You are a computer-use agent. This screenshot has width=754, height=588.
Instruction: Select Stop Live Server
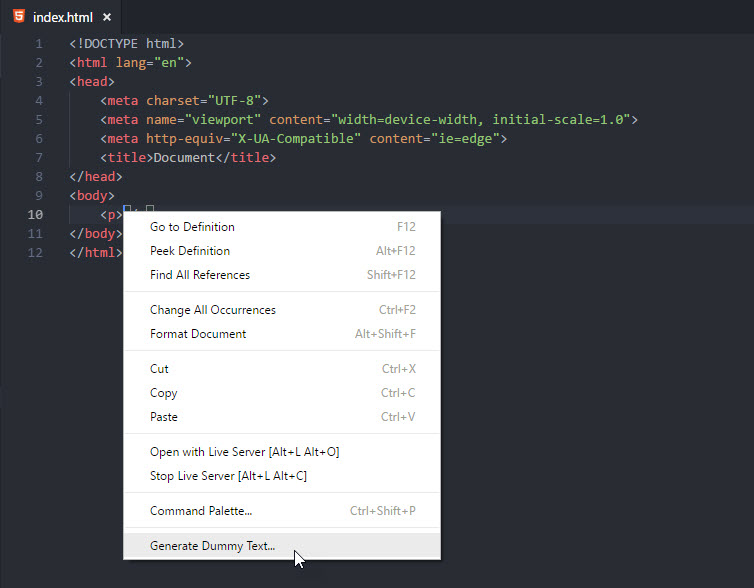click(282, 476)
